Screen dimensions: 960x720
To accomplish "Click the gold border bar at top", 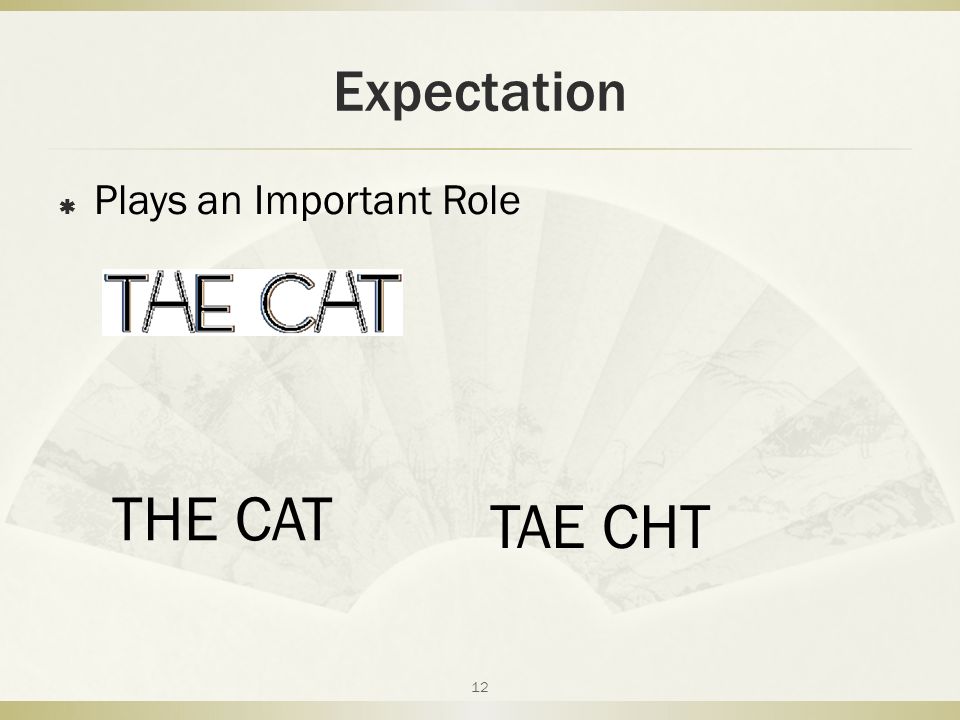I will coord(480,5).
